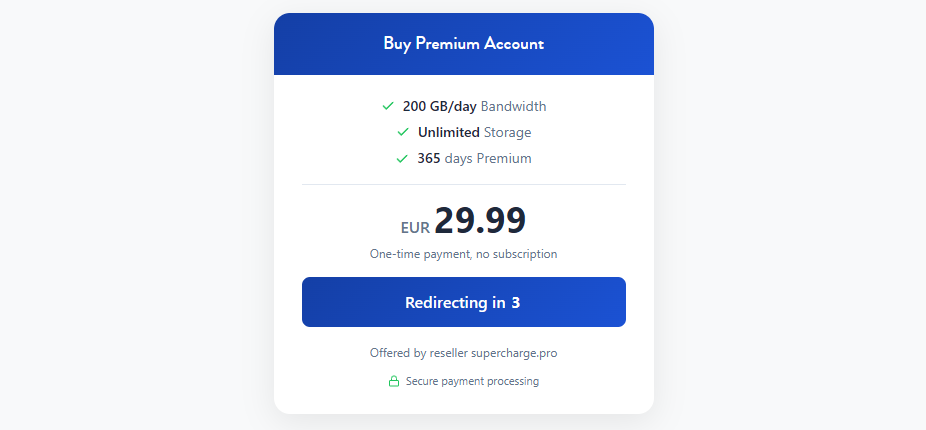Click the checkmark next to Unlimited Storage
This screenshot has width=926, height=430.
click(403, 132)
